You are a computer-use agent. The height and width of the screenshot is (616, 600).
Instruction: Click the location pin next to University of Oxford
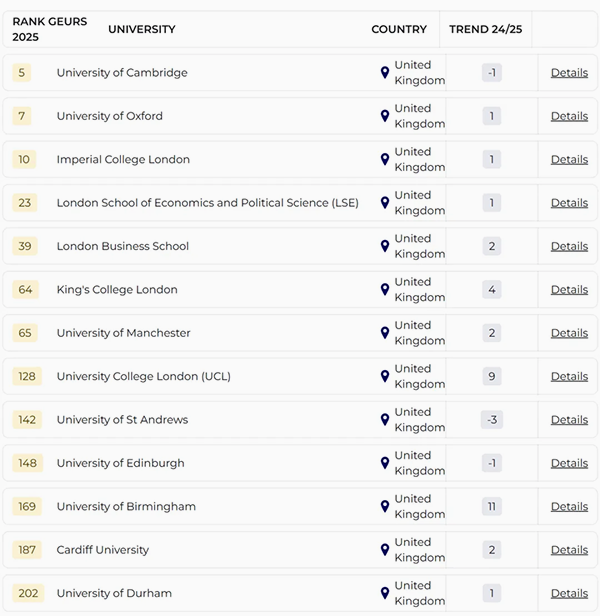[385, 116]
